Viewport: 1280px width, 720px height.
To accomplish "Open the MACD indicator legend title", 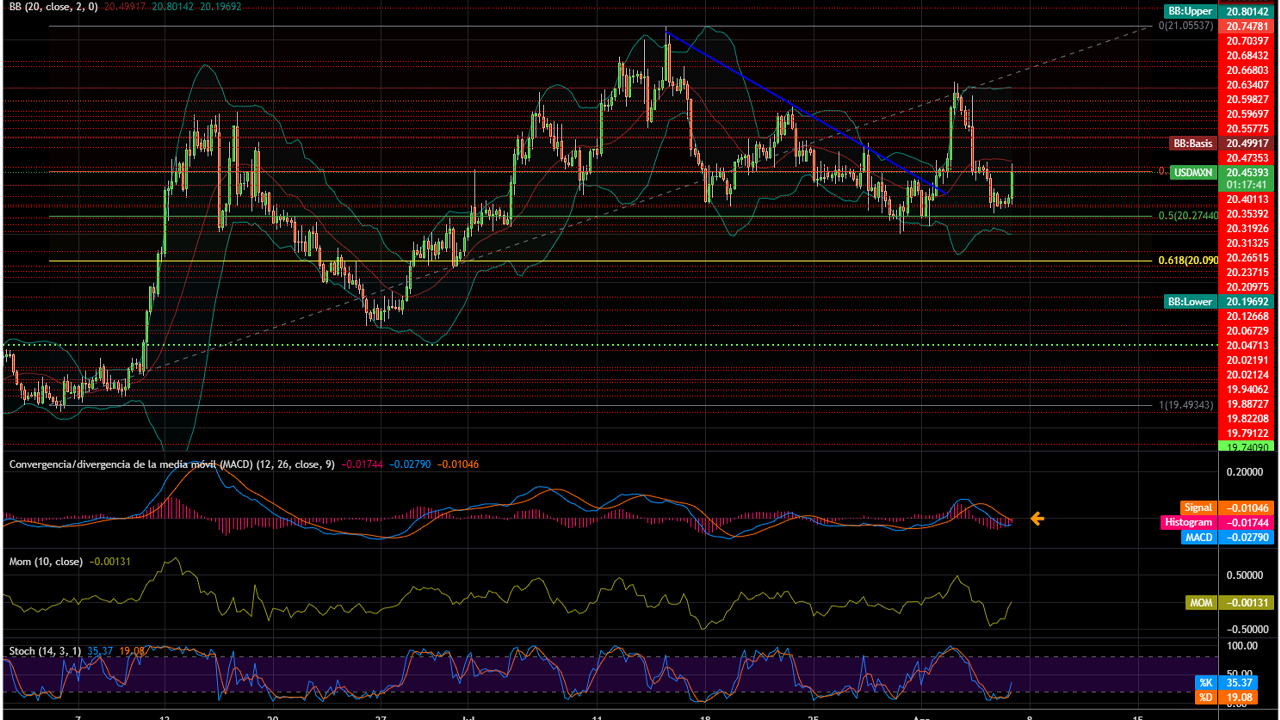I will point(171,464).
